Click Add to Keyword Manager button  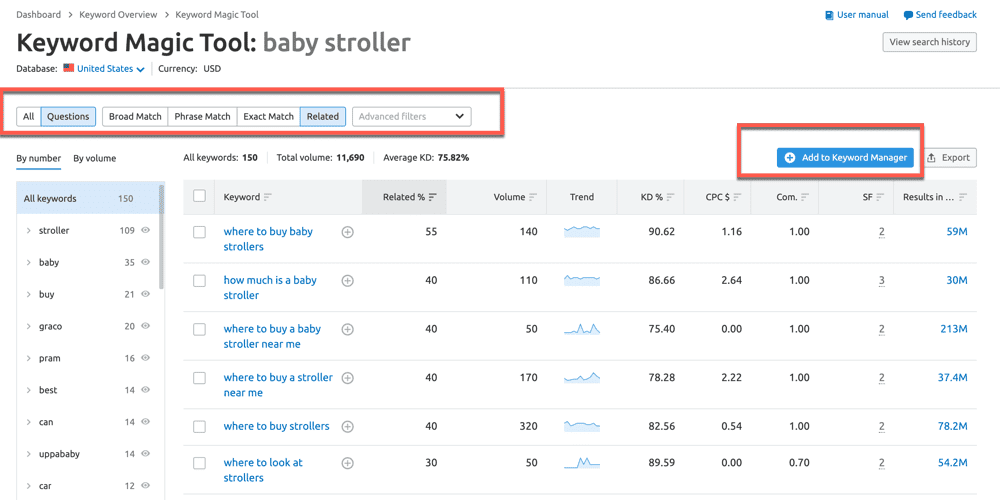click(845, 158)
